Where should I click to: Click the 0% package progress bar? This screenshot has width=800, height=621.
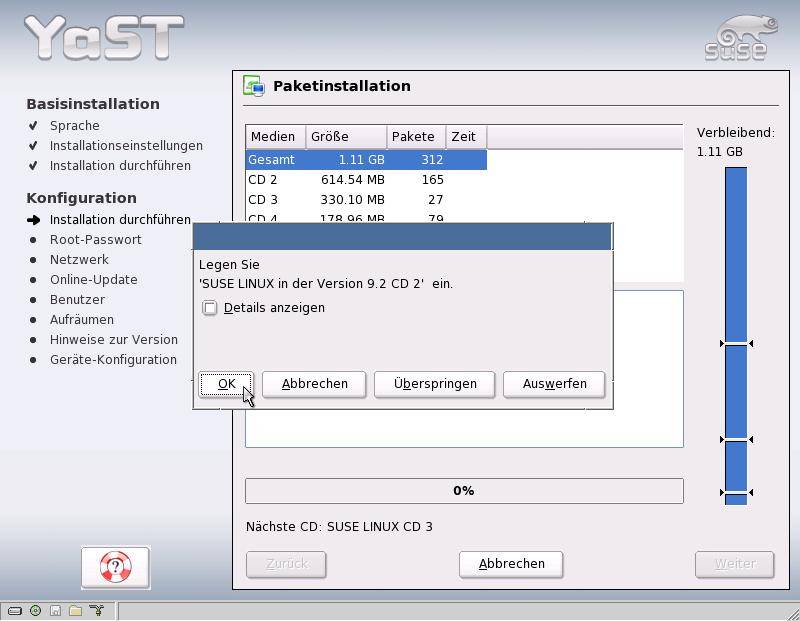464,491
